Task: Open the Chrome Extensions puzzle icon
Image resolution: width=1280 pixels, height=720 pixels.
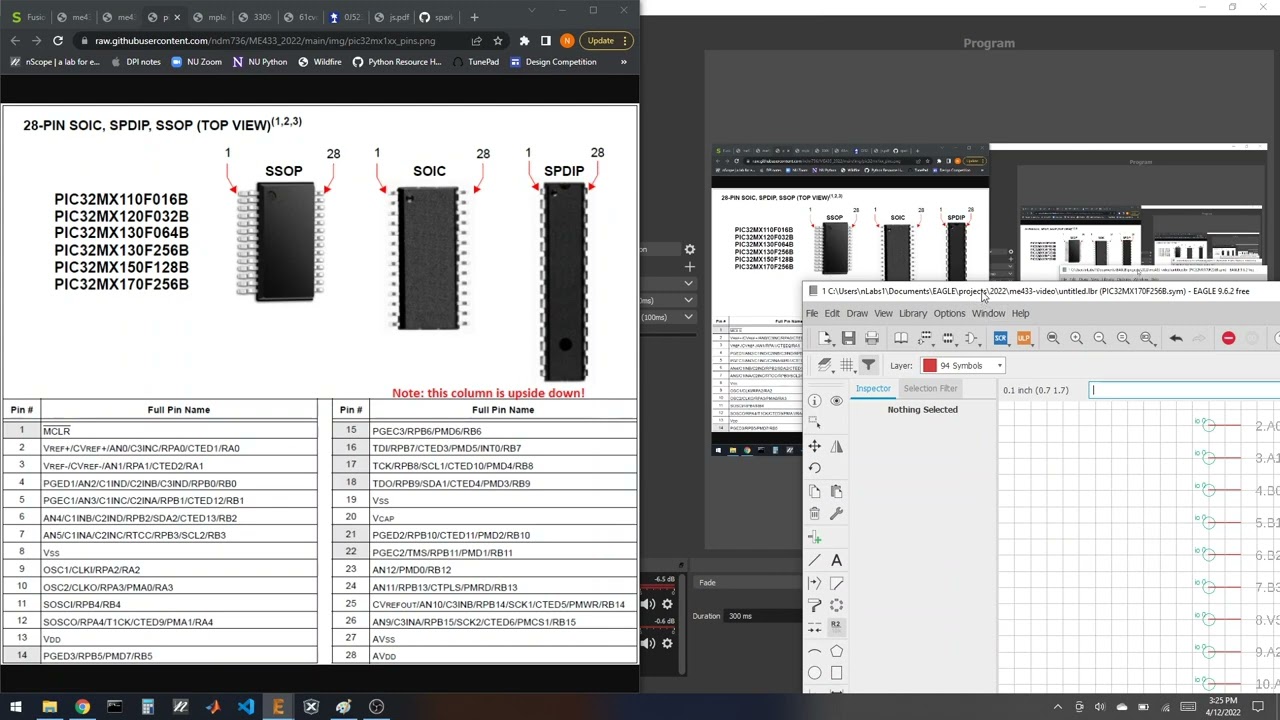Action: pyautogui.click(x=524, y=41)
